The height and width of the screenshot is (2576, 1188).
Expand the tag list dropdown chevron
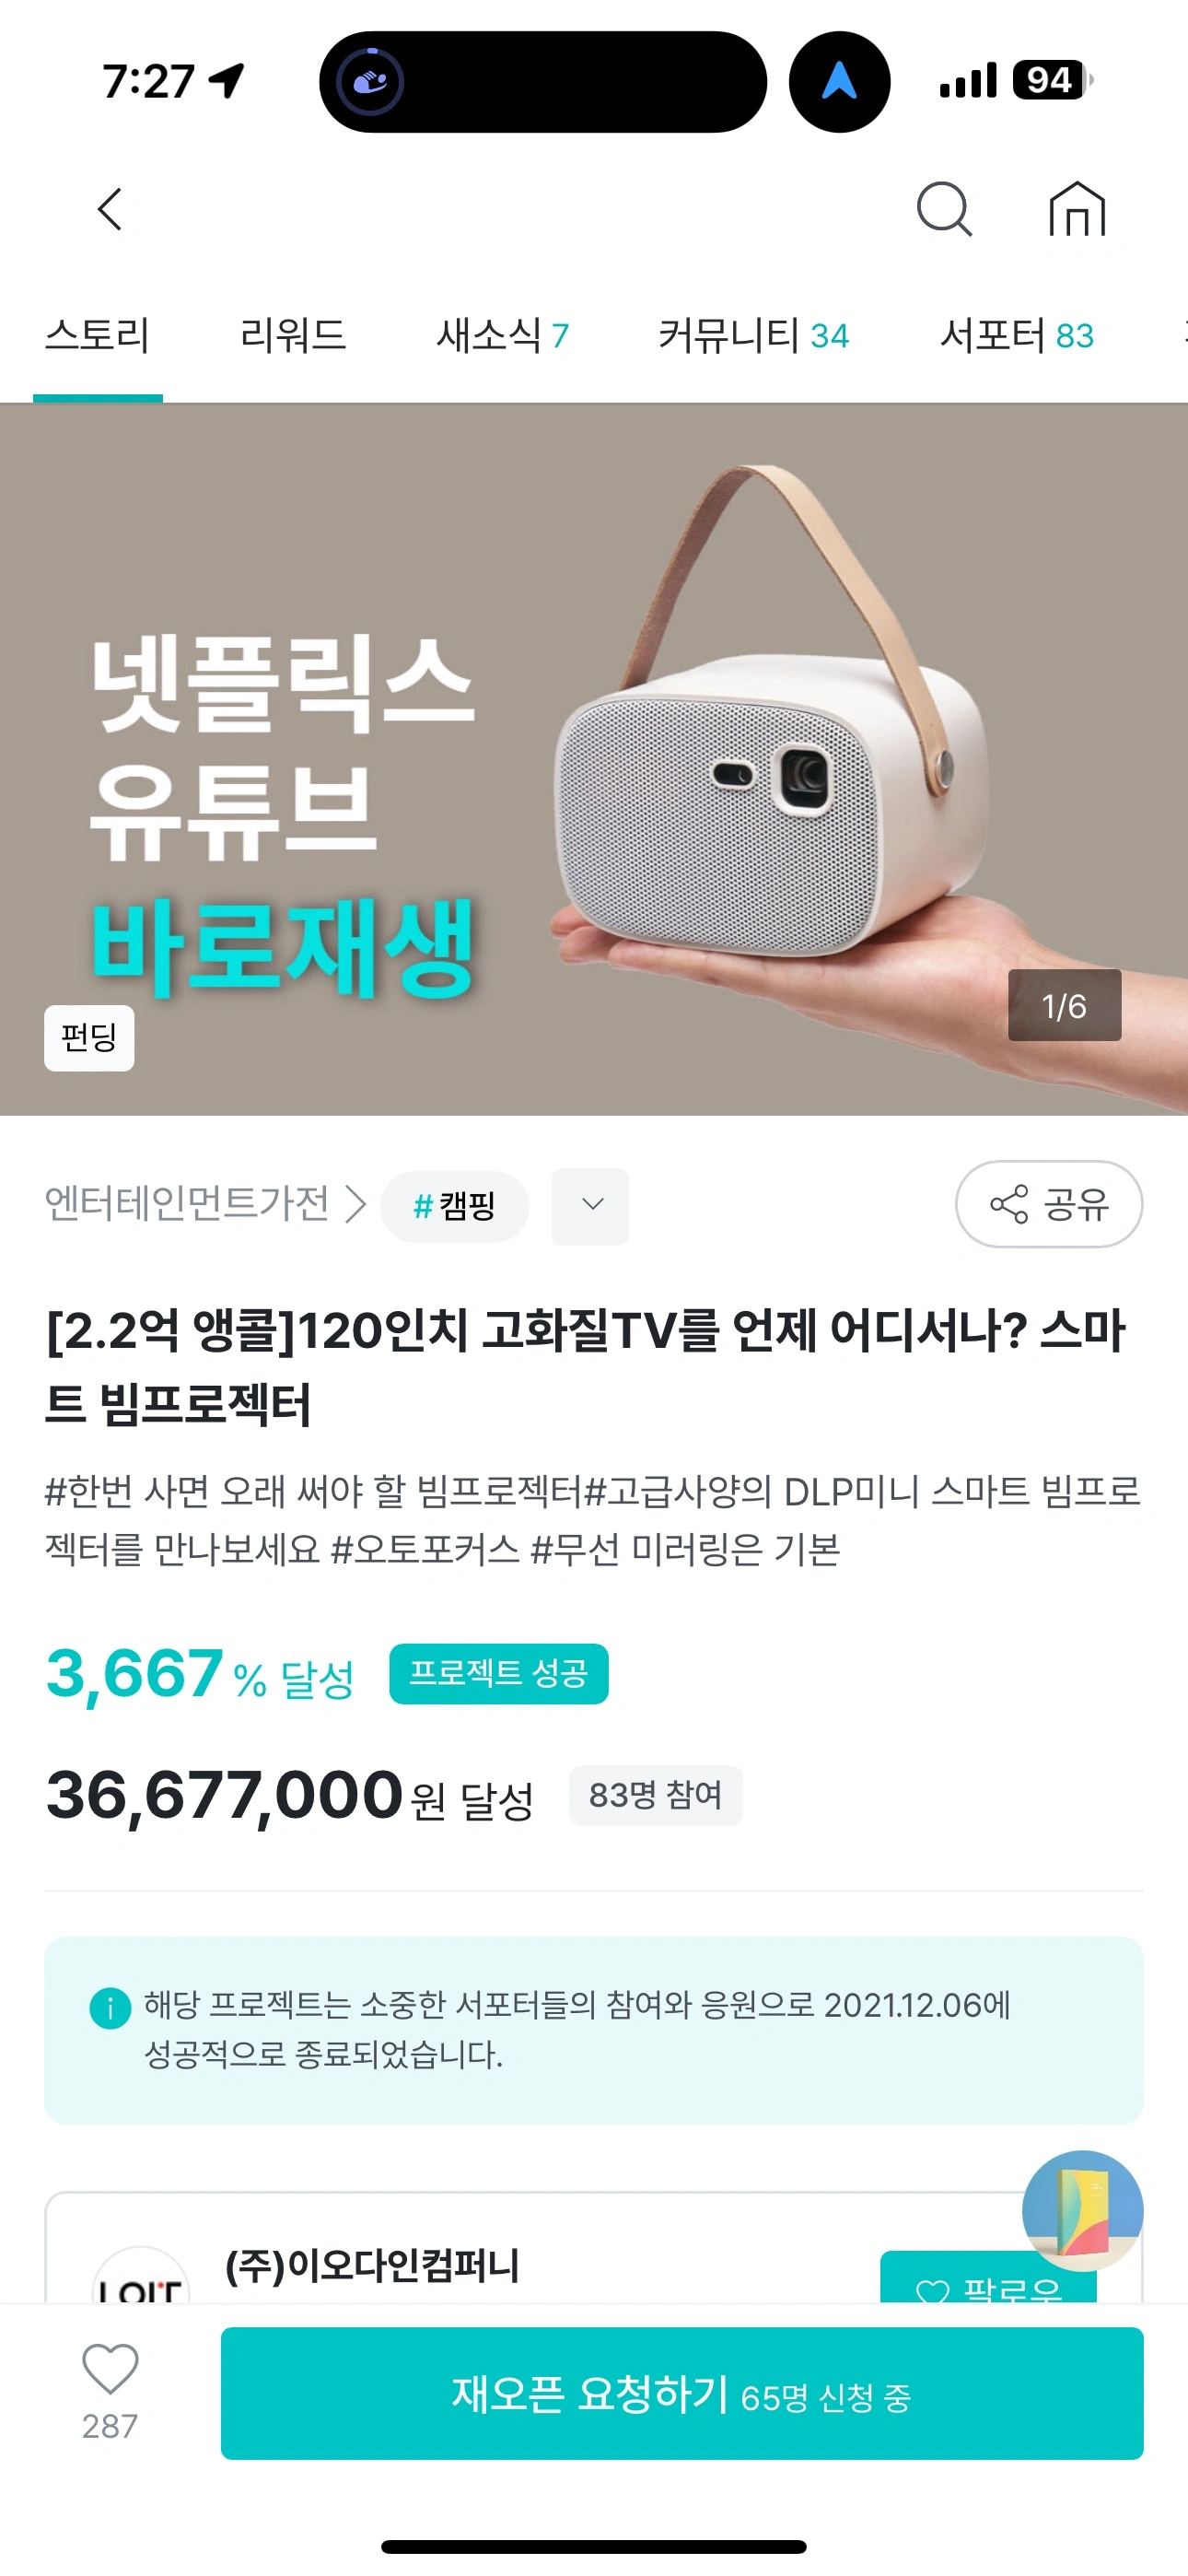coord(591,1205)
